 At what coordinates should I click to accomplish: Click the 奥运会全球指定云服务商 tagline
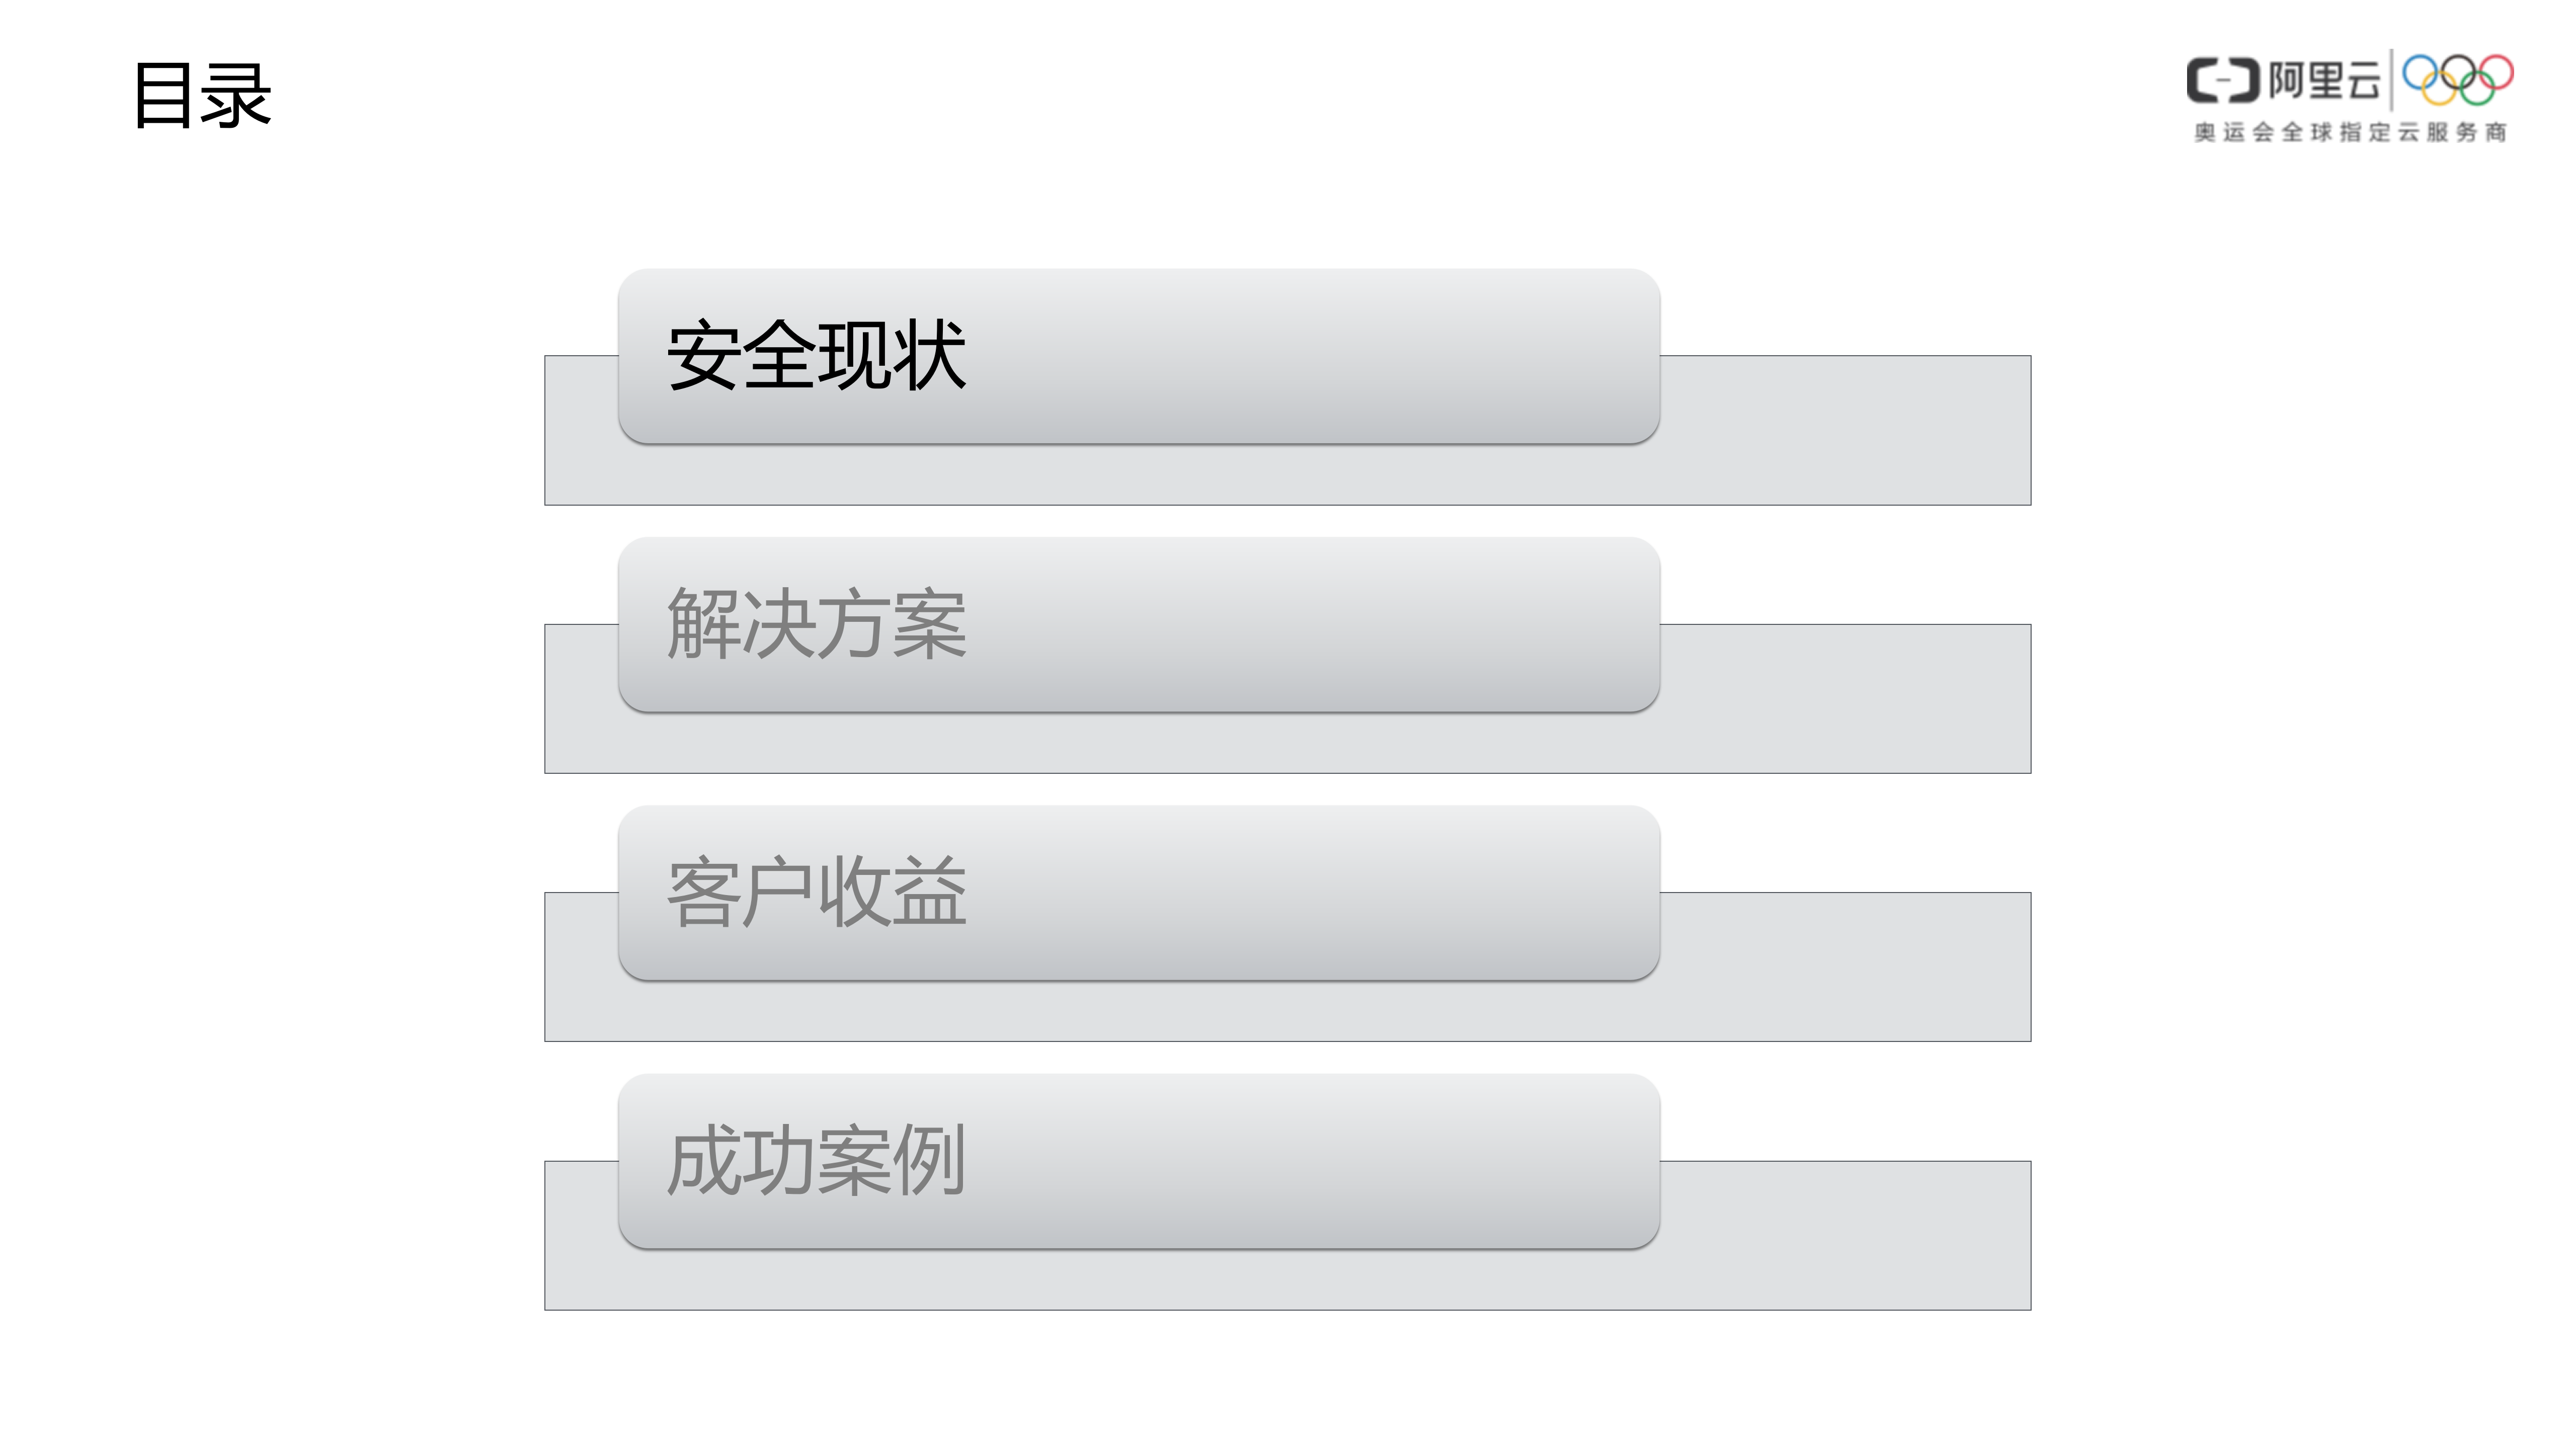tap(2350, 132)
